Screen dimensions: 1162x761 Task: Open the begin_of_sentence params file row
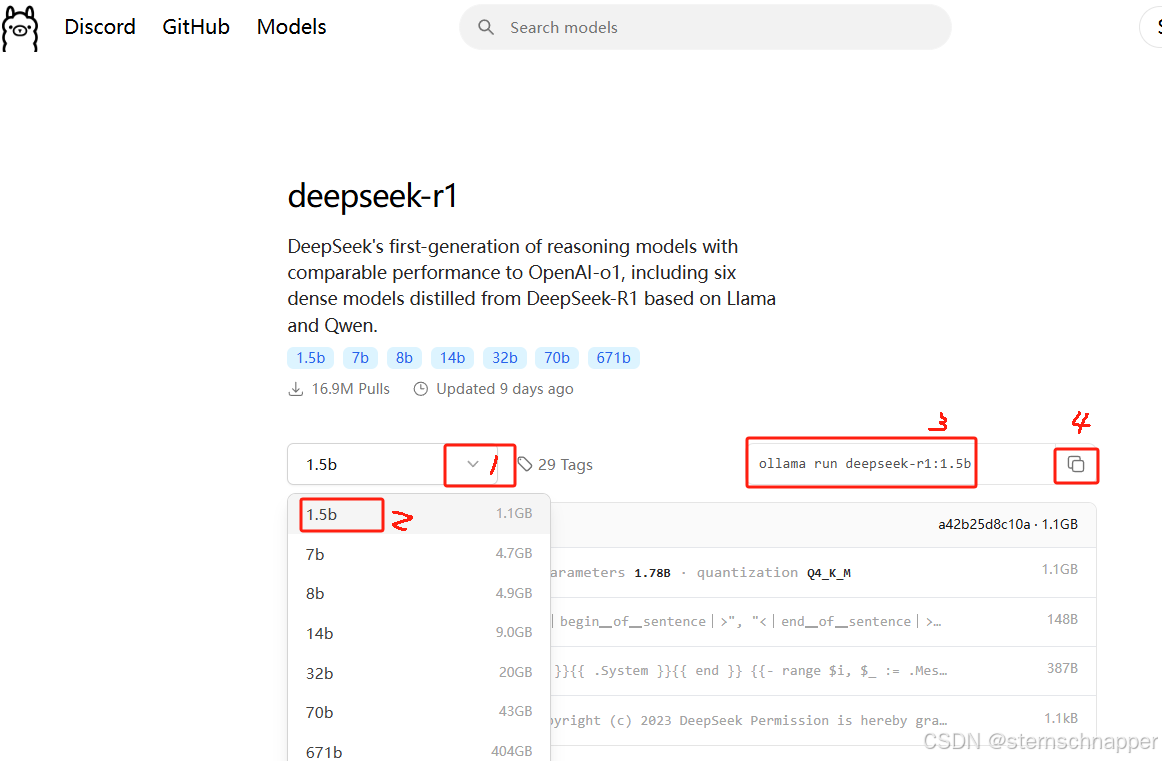point(823,622)
